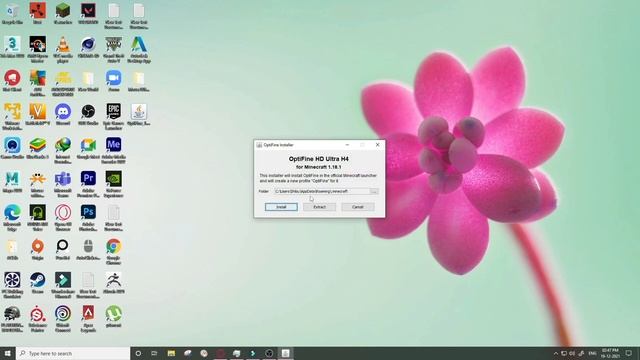640x360 pixels.
Task: Select the Substance Painter desktop icon
Action: 38,319
